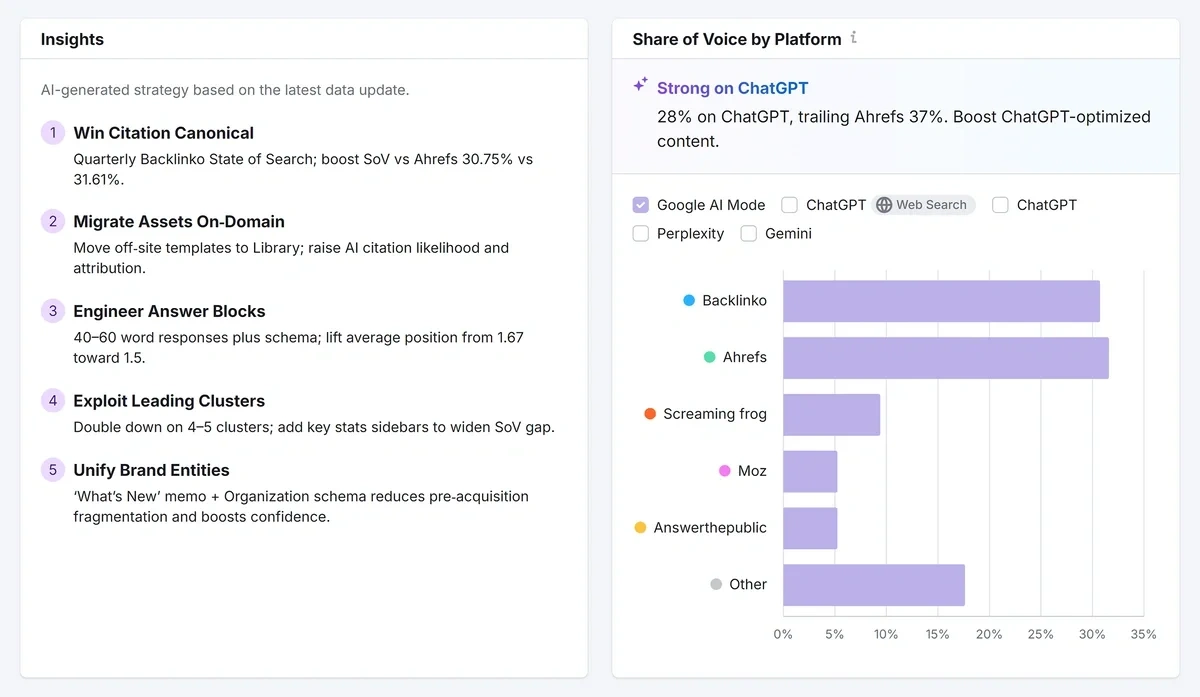Click the Backlinko bar in the chart
Viewport: 1200px width, 697px height.
point(941,301)
